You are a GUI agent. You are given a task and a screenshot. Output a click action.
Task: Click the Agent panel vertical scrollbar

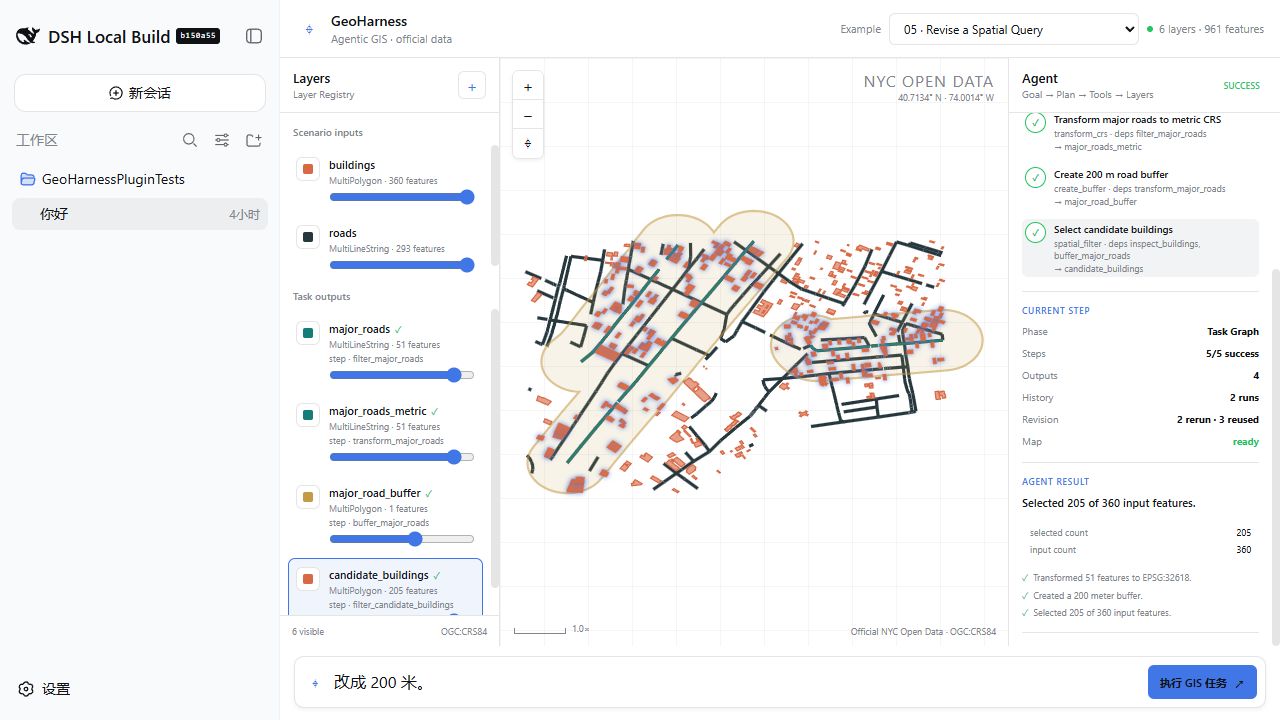point(1274,457)
